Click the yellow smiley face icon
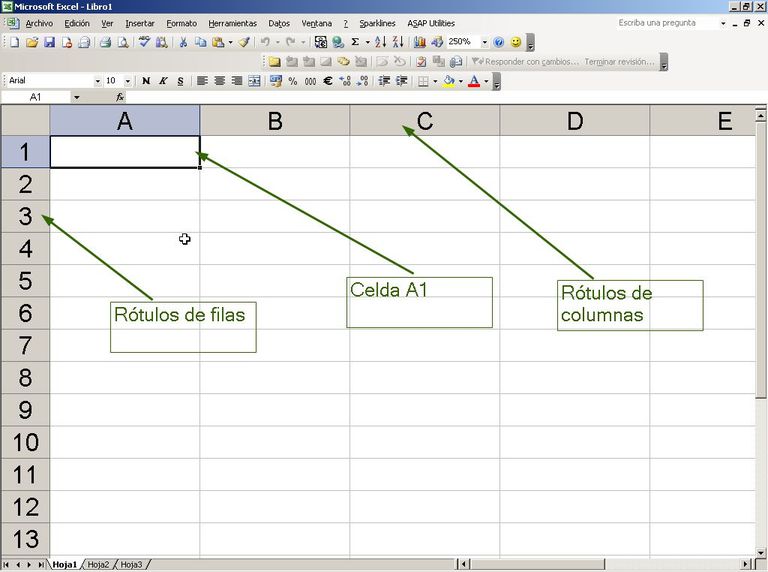The width and height of the screenshot is (768, 572). pos(516,42)
